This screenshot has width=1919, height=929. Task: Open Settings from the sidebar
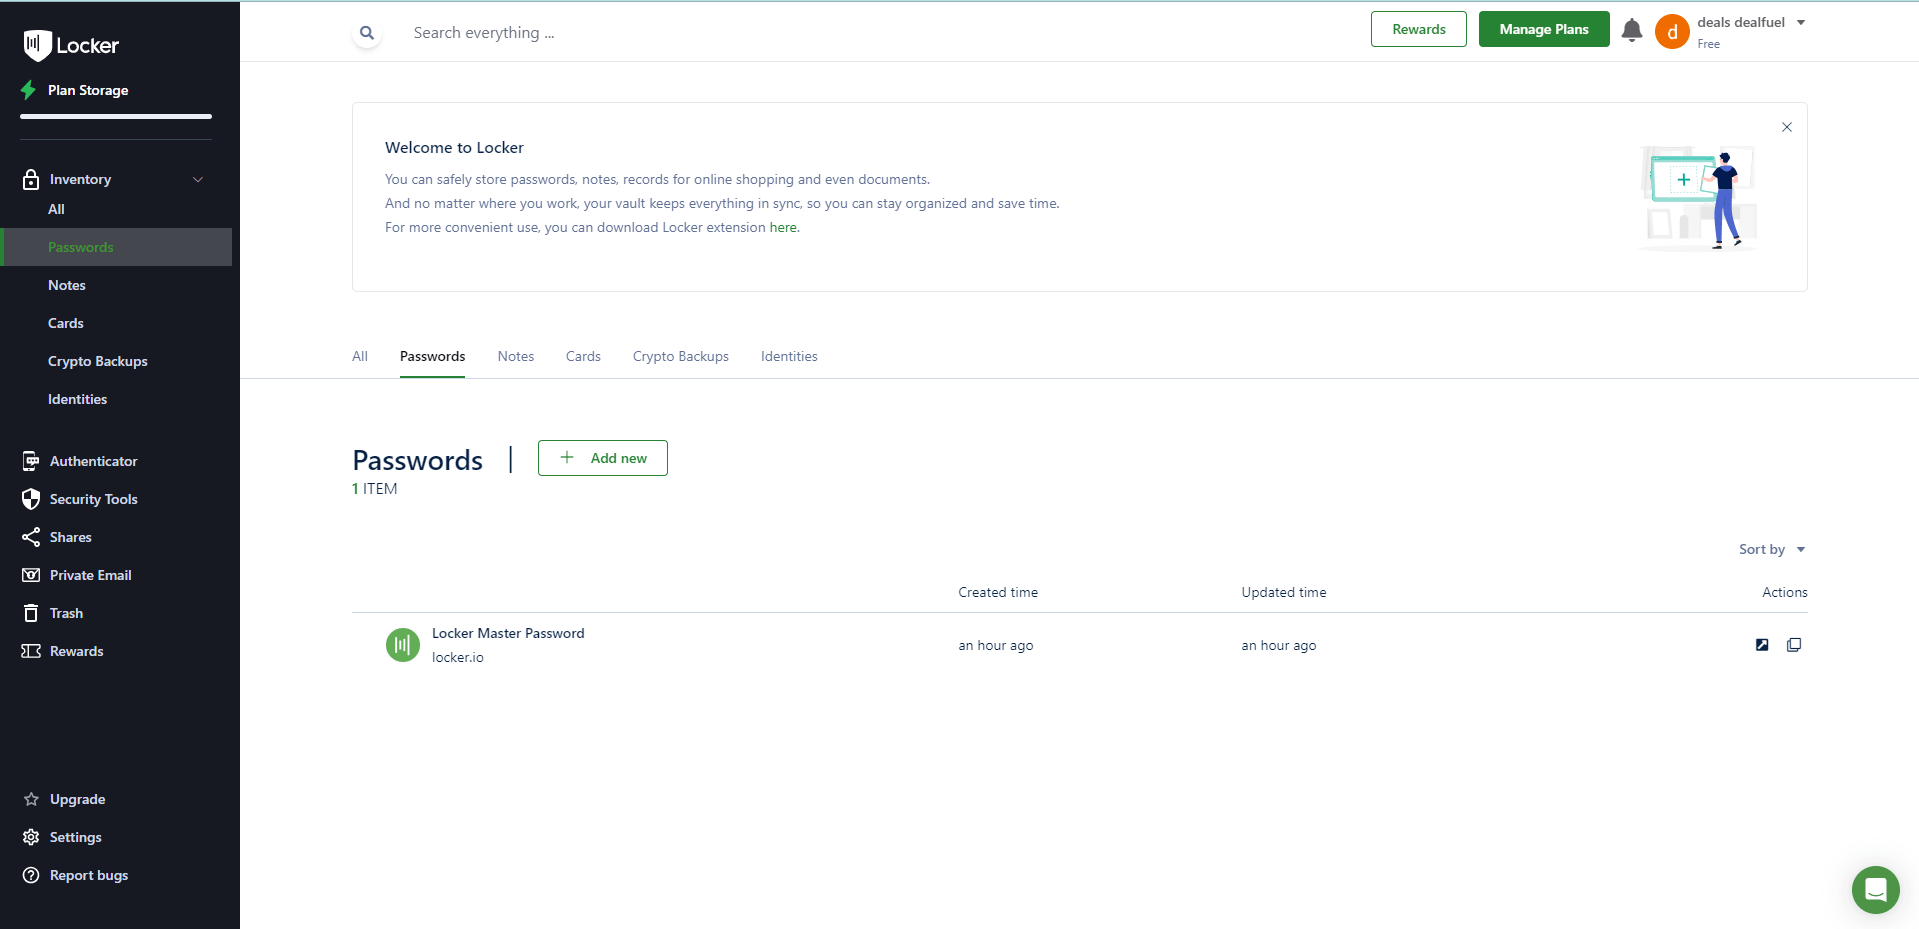click(x=75, y=837)
